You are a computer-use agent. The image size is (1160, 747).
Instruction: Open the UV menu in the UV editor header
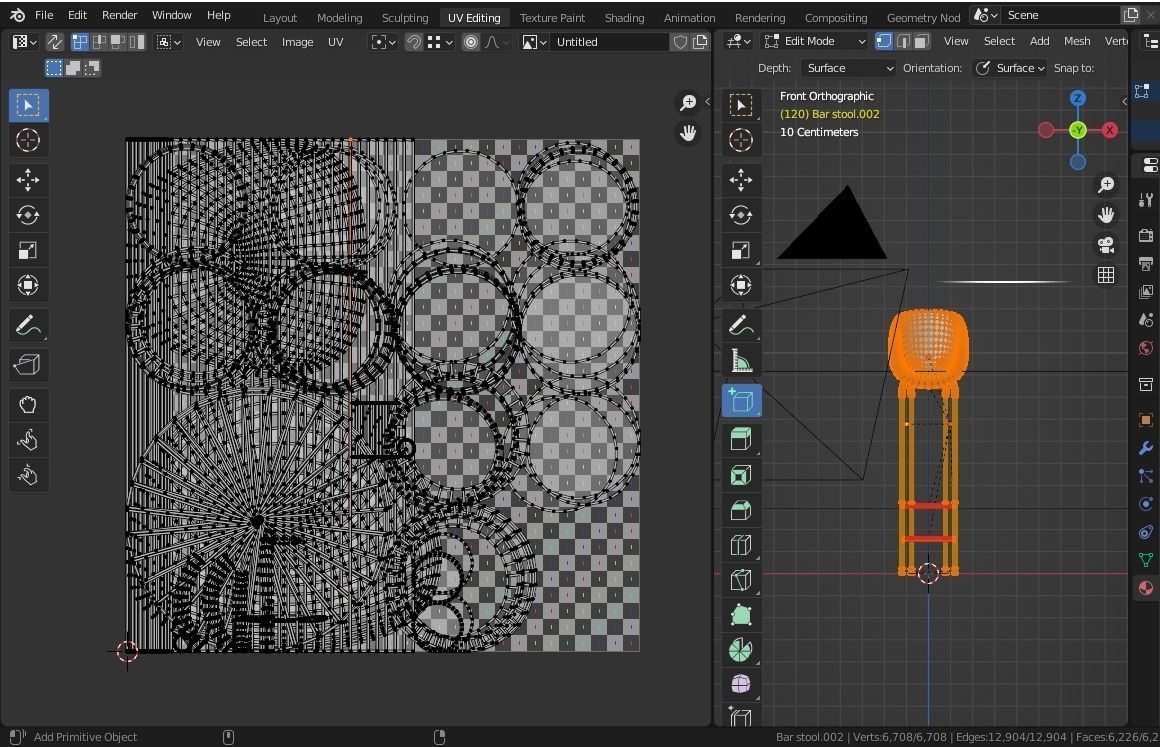point(336,42)
